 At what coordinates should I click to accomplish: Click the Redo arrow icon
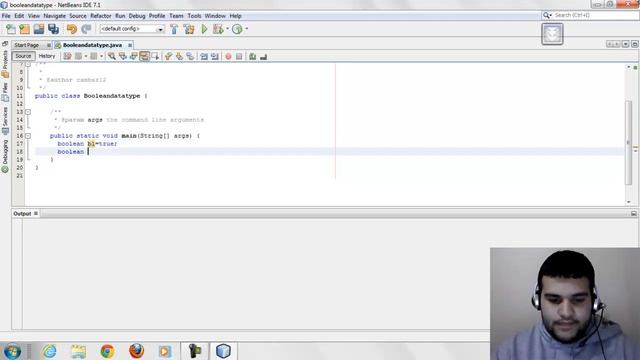[86, 29]
